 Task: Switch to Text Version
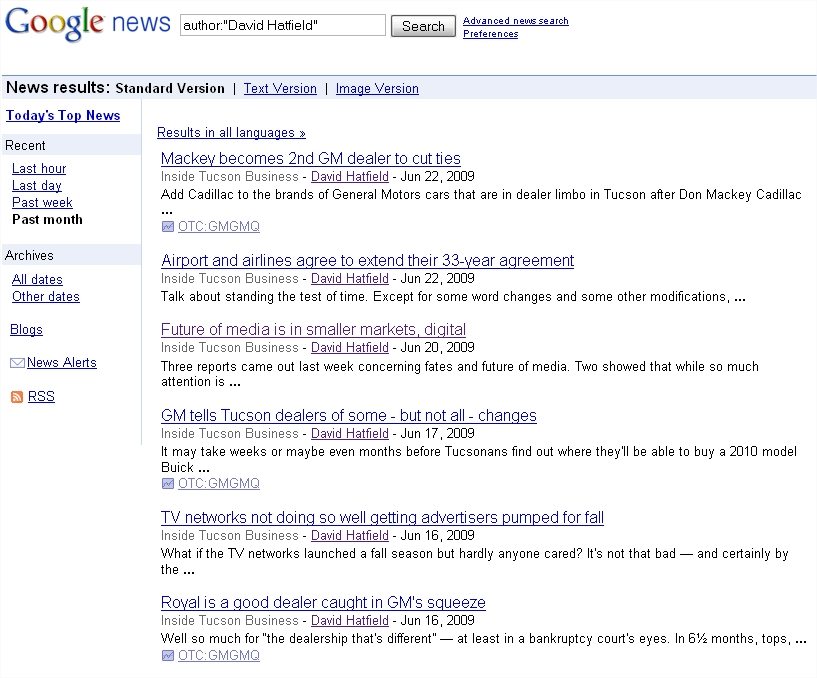[x=280, y=89]
